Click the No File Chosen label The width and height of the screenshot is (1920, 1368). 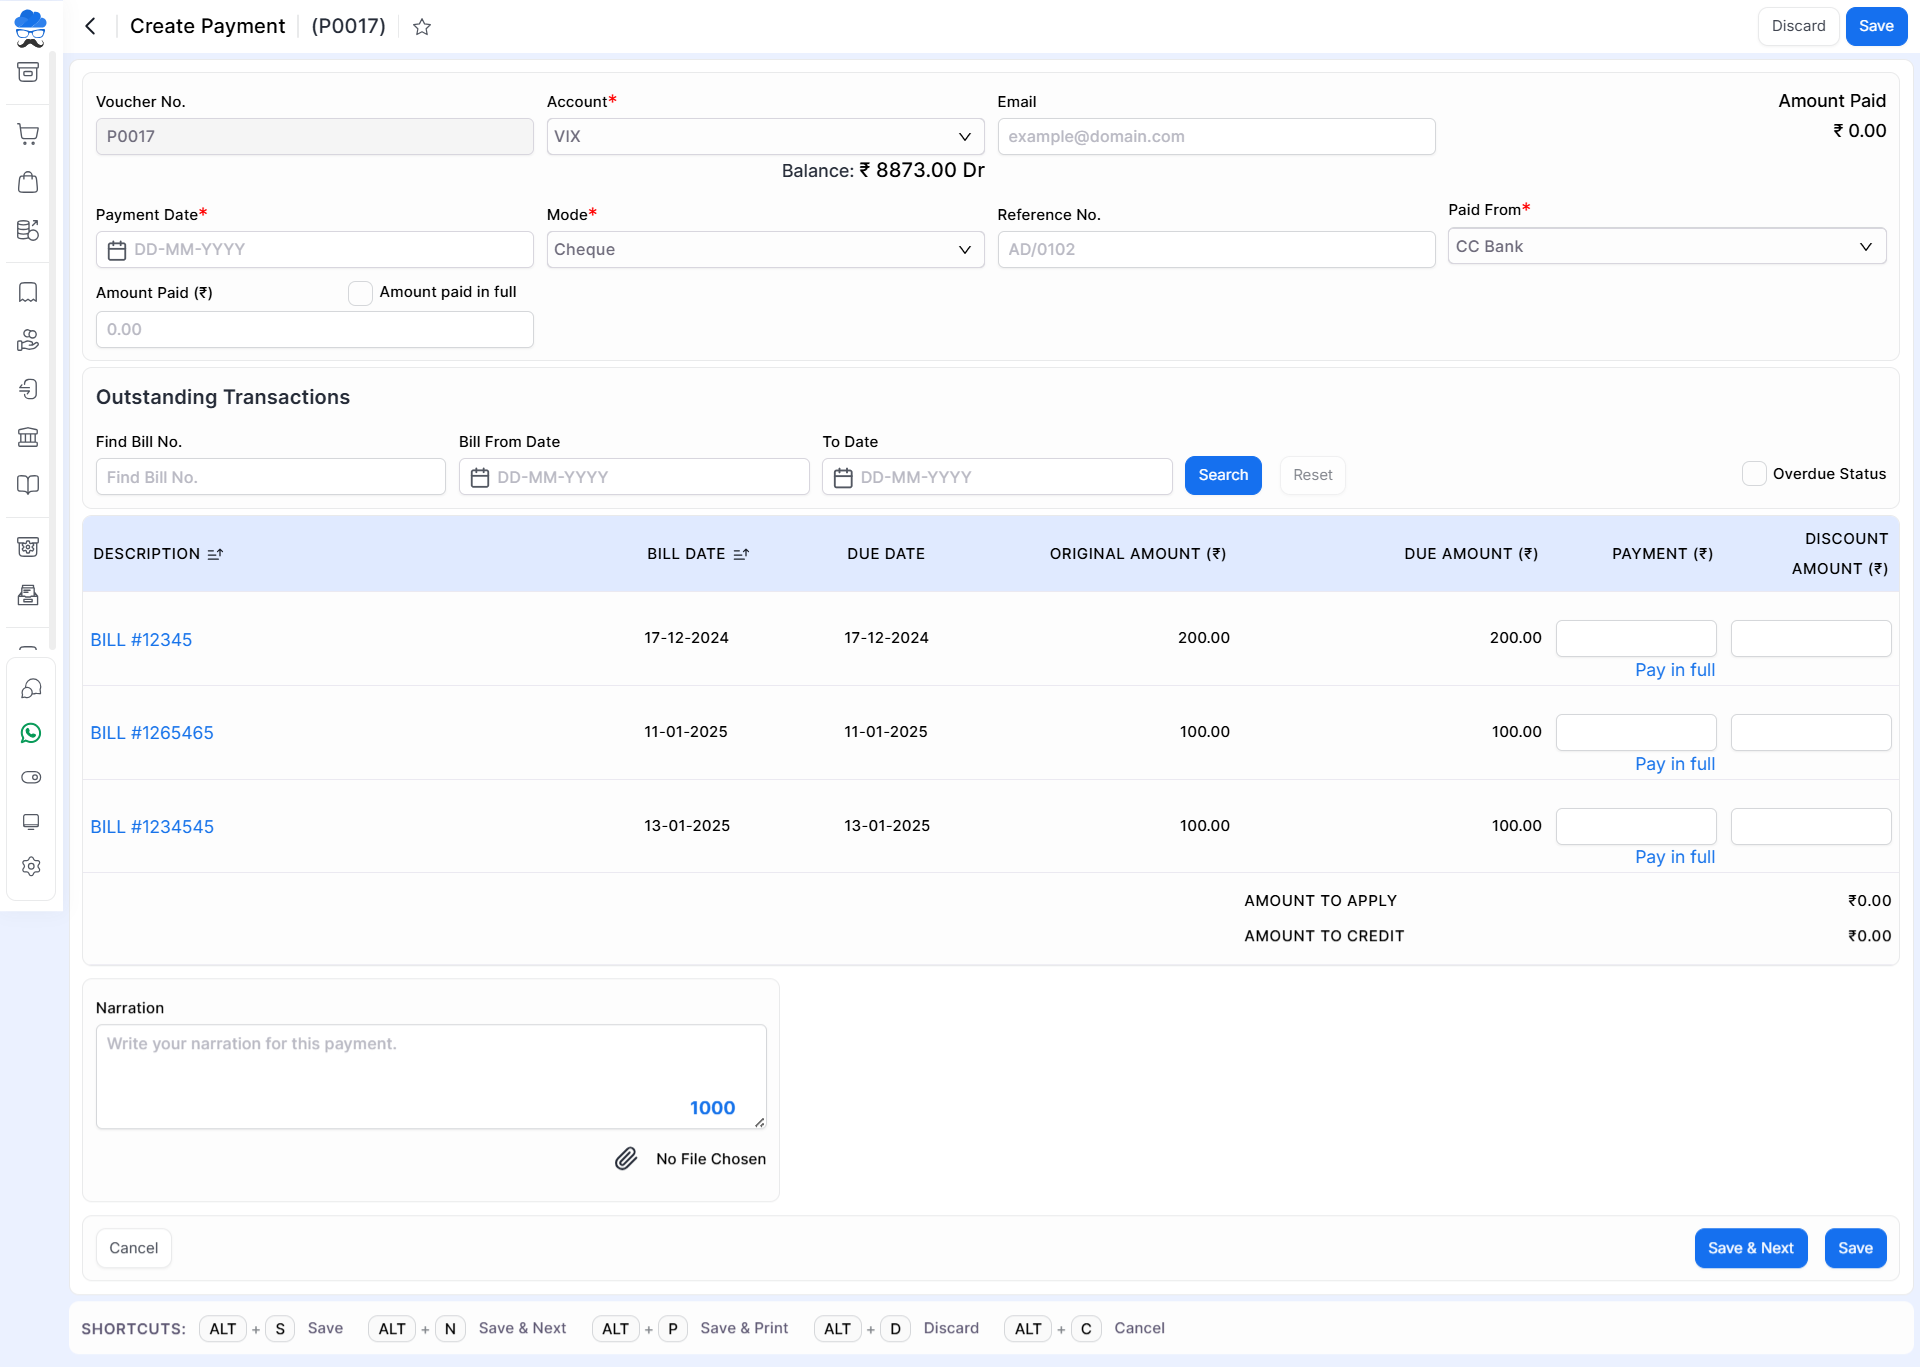point(711,1159)
